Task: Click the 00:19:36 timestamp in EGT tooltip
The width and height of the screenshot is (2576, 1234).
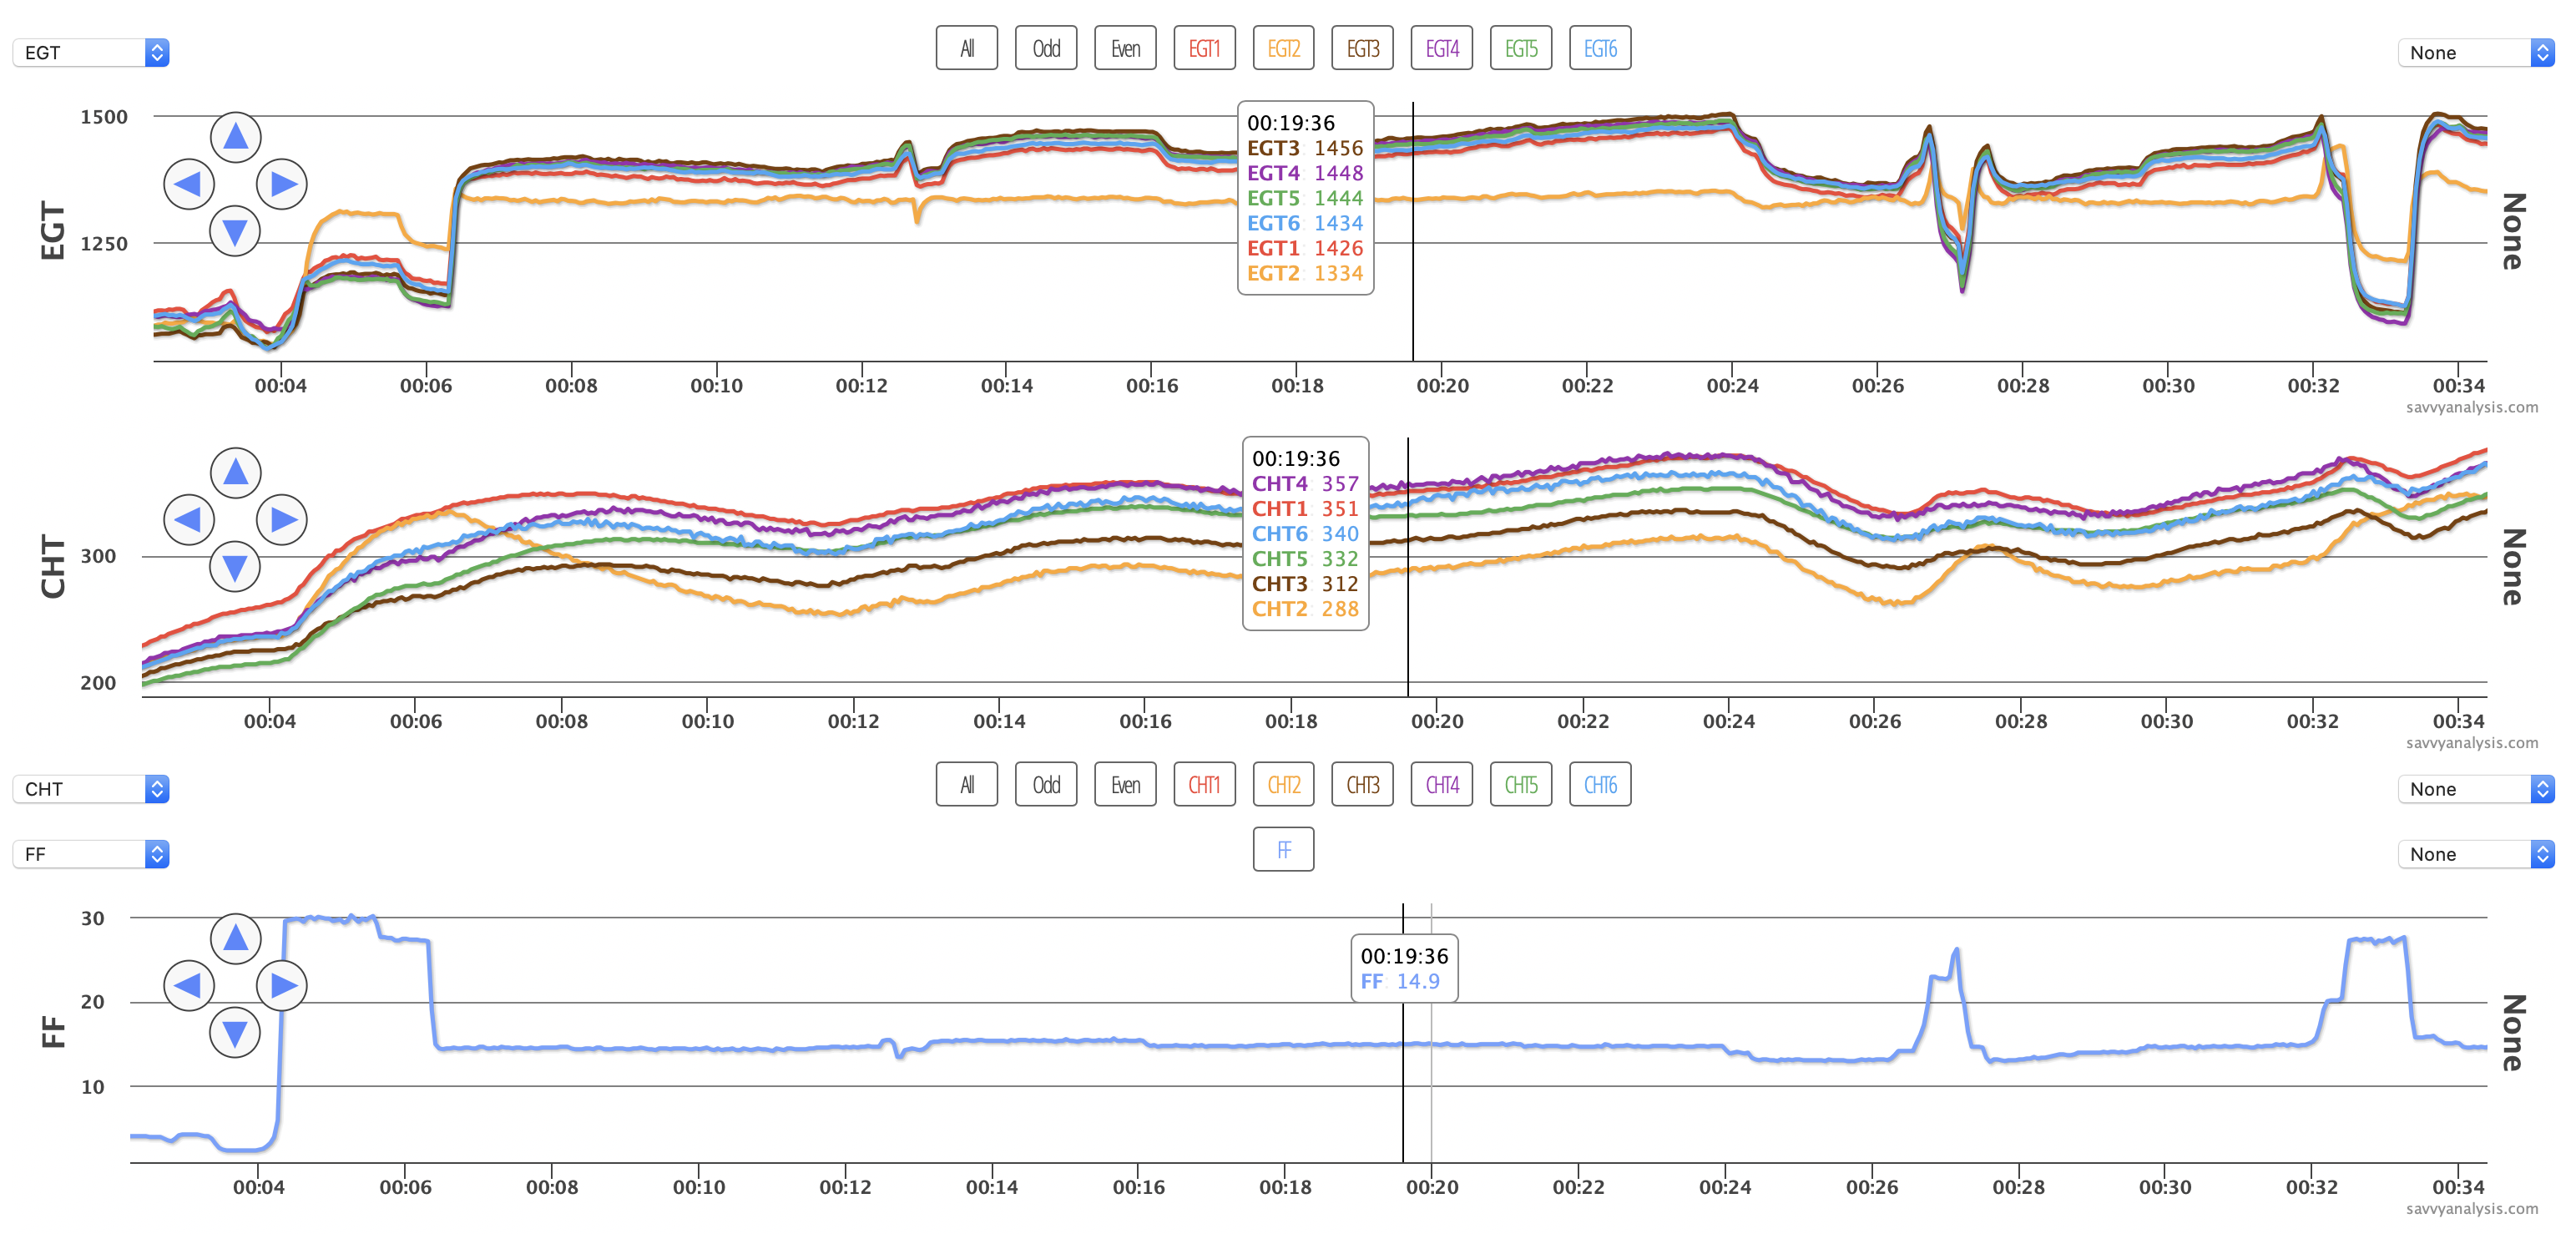Action: (1290, 123)
